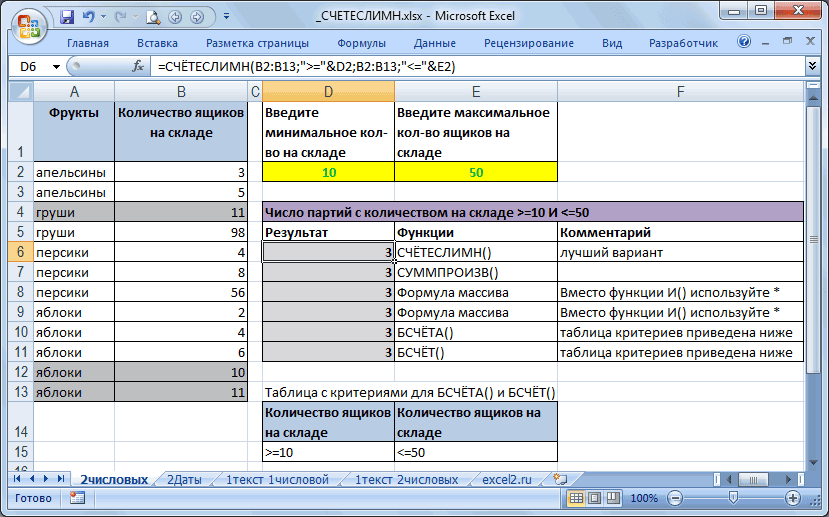829x517 pixels.
Task: Click the Save icon in quick access toolbar
Action: [67, 17]
